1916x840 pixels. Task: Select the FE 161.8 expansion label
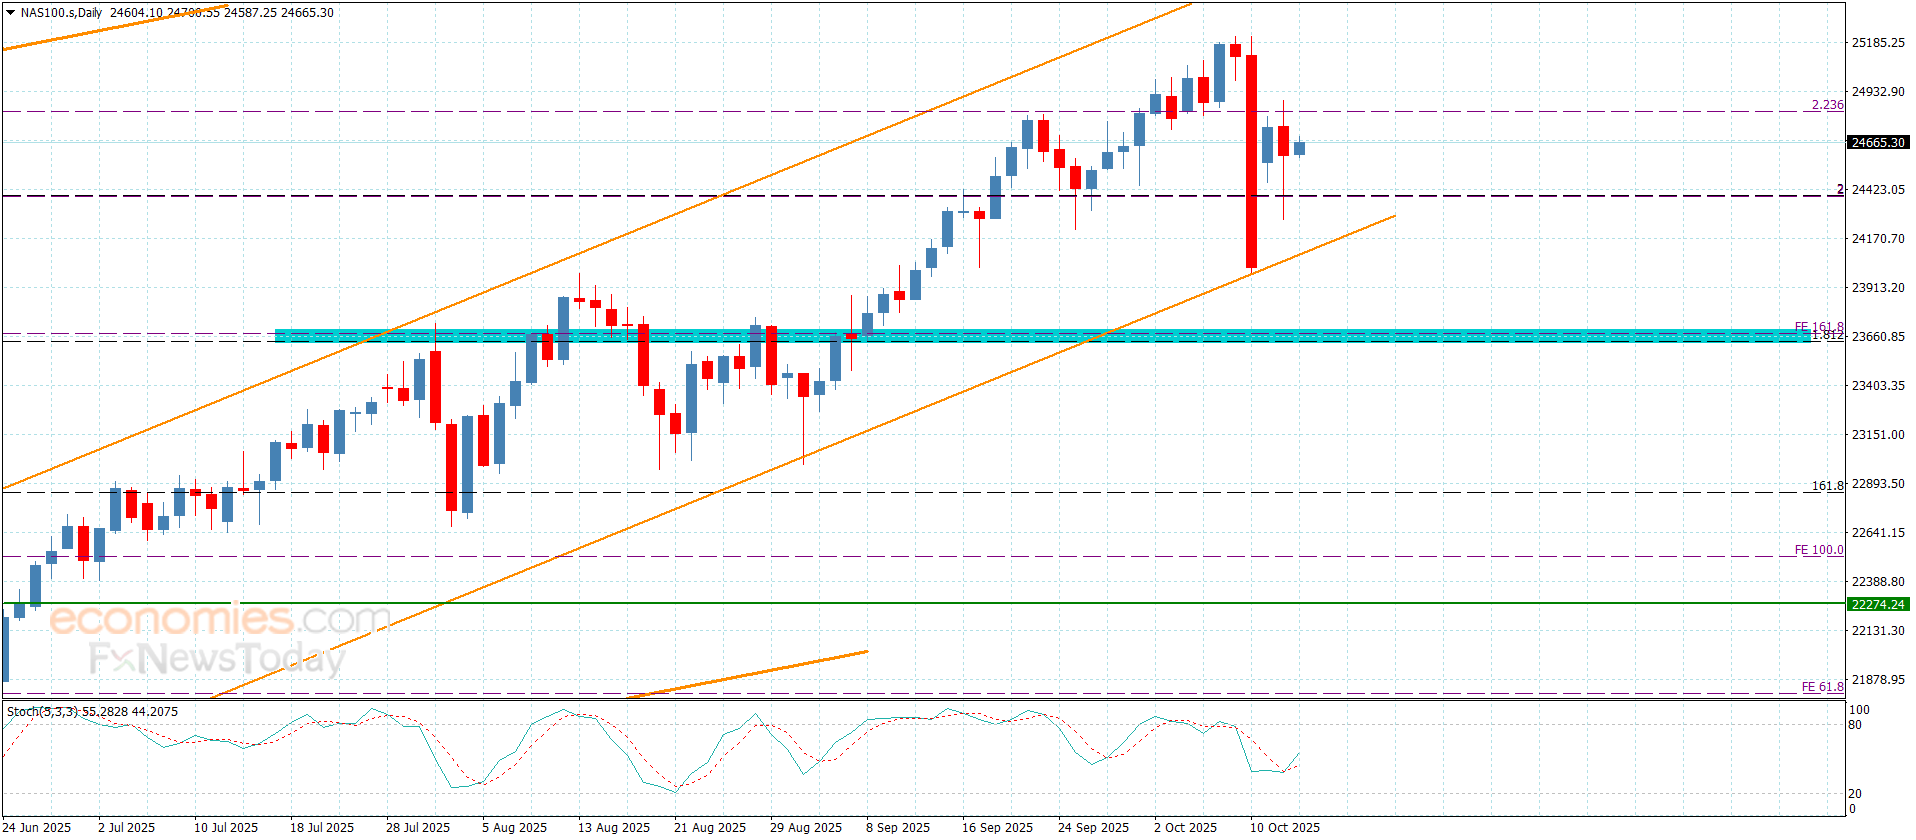click(x=1819, y=327)
